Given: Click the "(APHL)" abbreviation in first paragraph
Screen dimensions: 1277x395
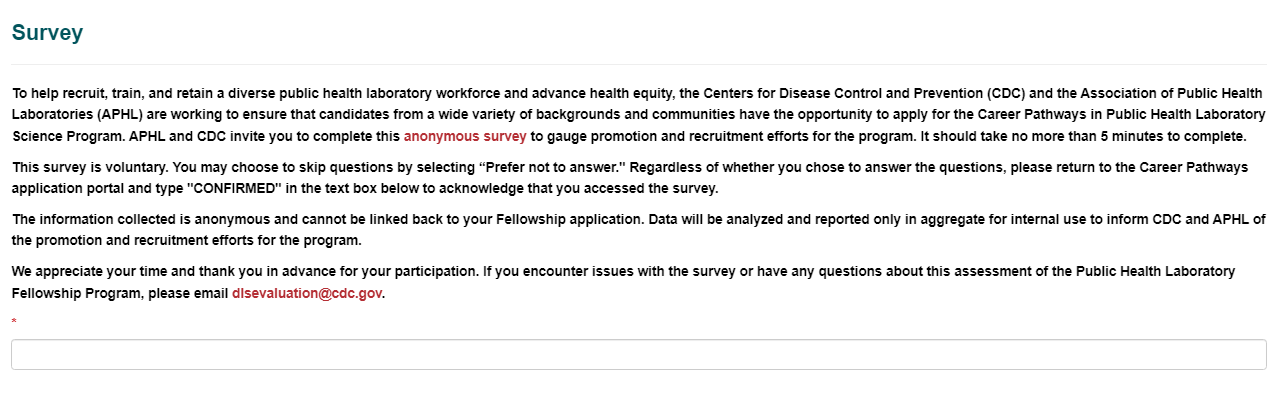Looking at the screenshot, I should [123, 114].
